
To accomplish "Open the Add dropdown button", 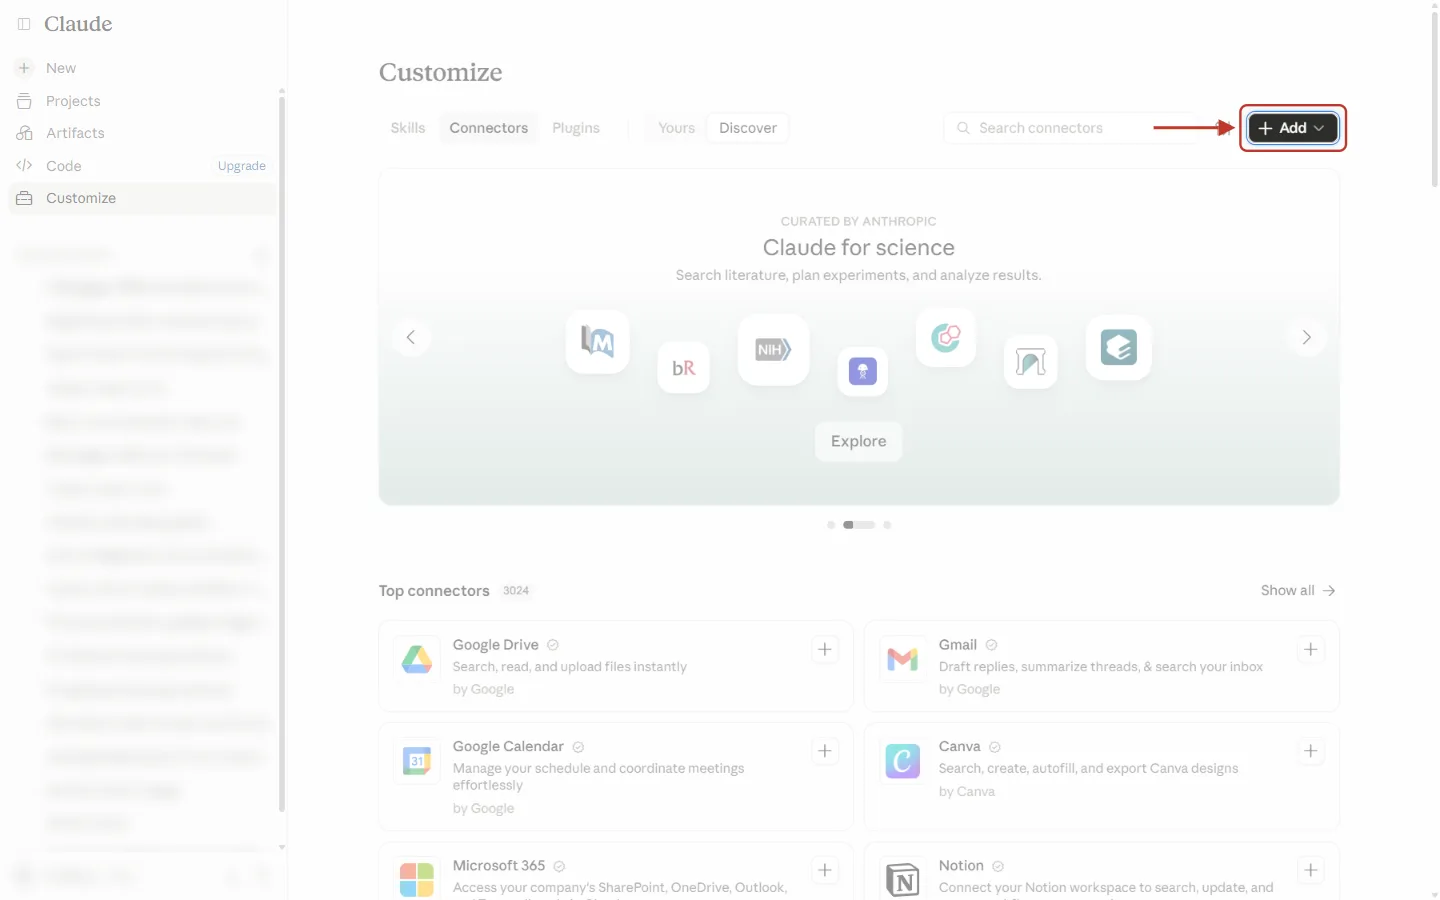I will (x=1293, y=128).
